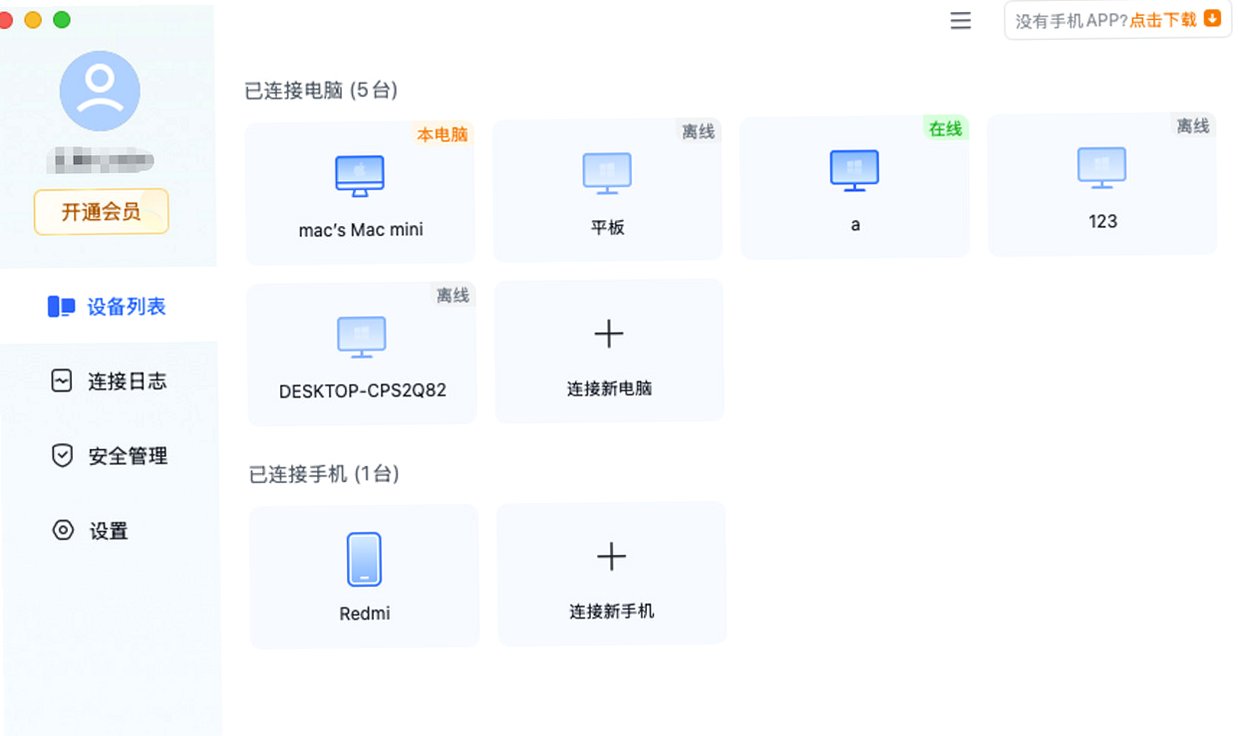Image resolution: width=1238 pixels, height=736 pixels.
Task: Click the 本电脑 badge on Mac mini
Action: pos(442,134)
